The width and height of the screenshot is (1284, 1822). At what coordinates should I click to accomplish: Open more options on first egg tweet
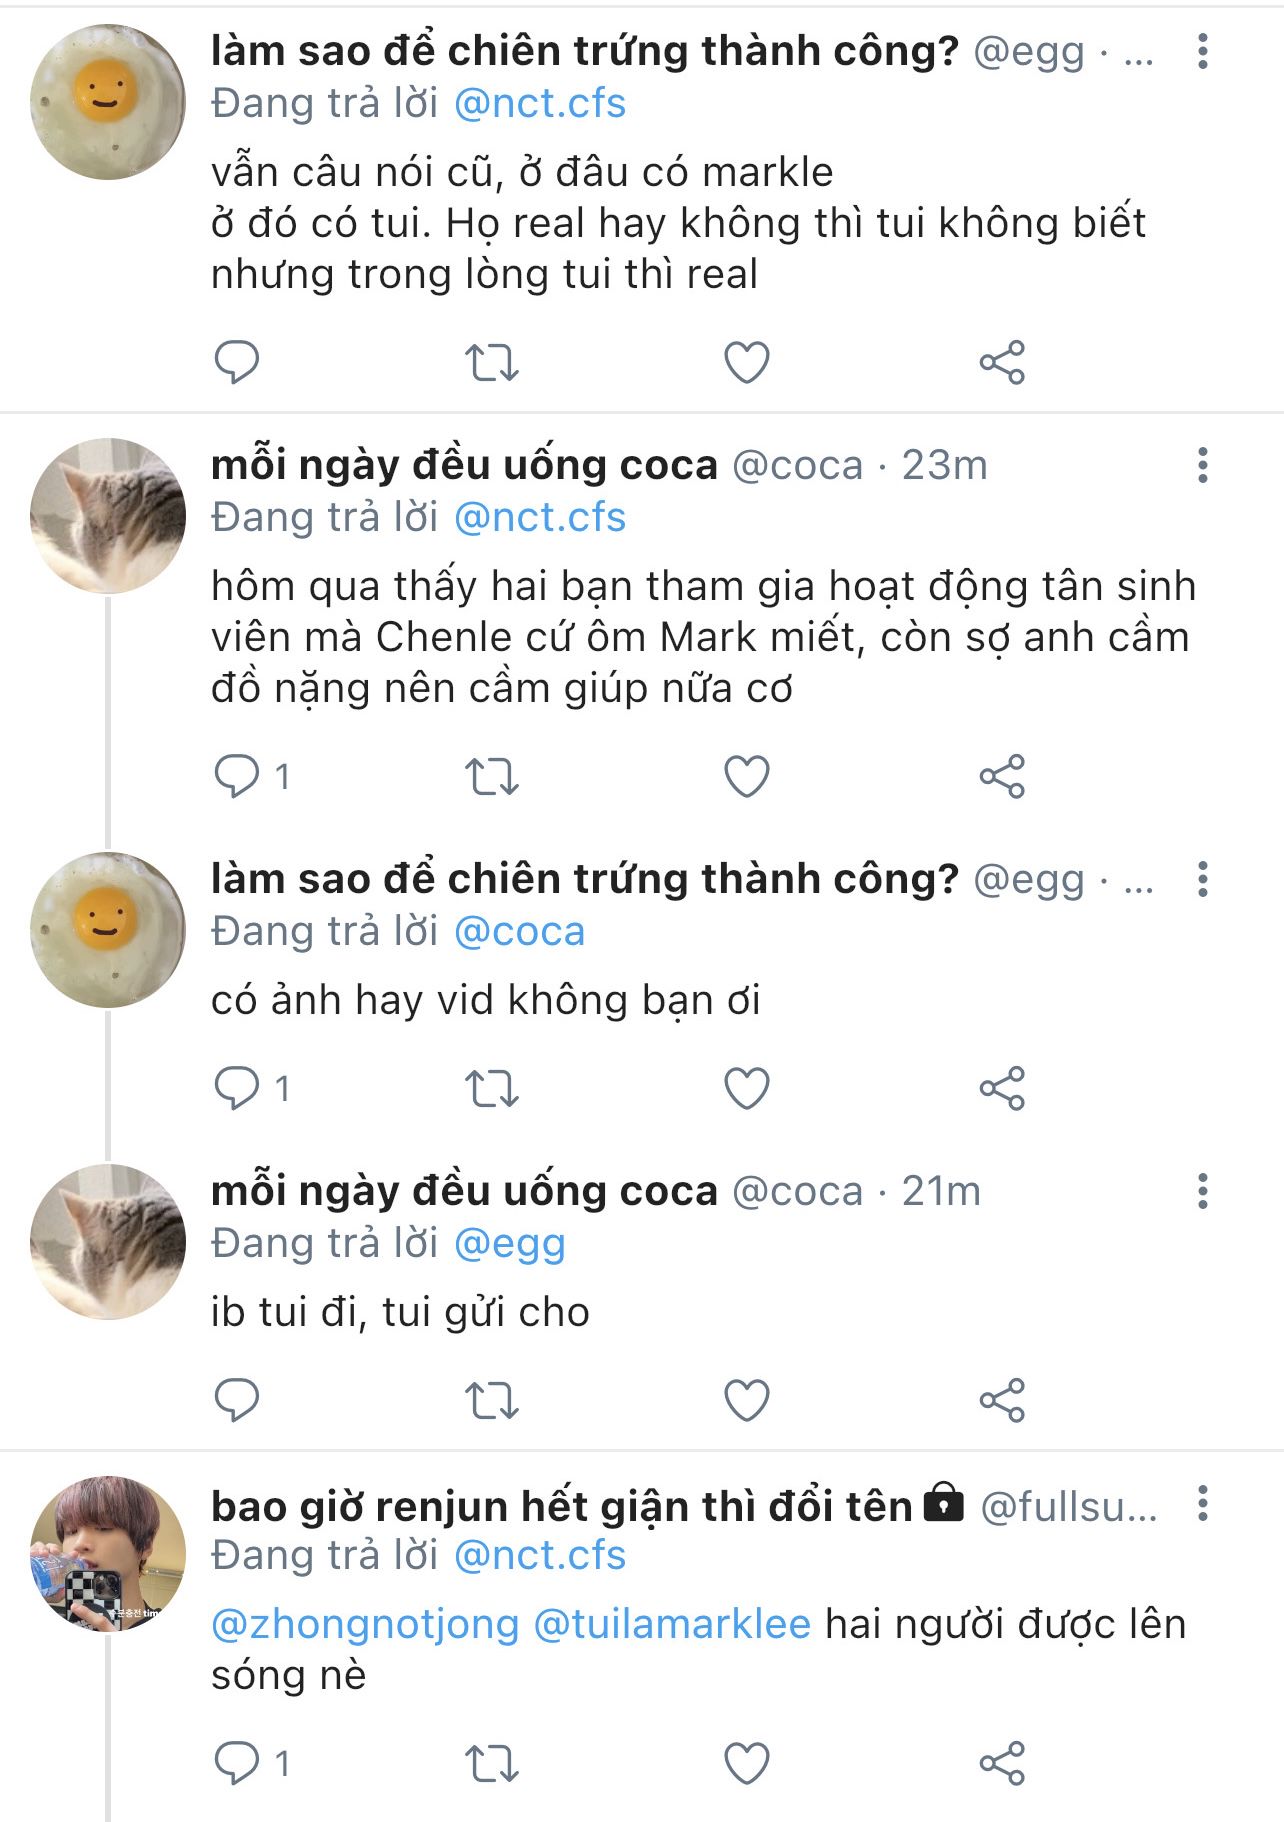[1202, 51]
